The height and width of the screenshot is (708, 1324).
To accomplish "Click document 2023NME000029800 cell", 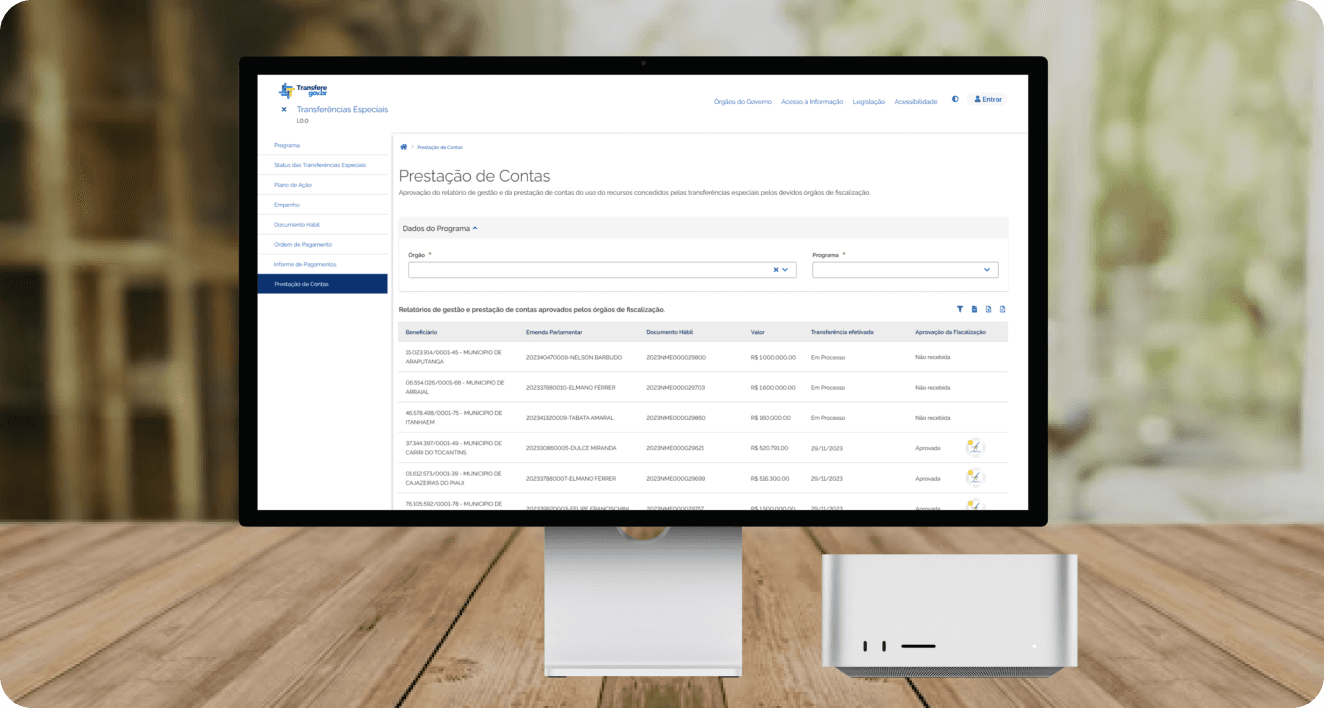I will click(x=676, y=357).
